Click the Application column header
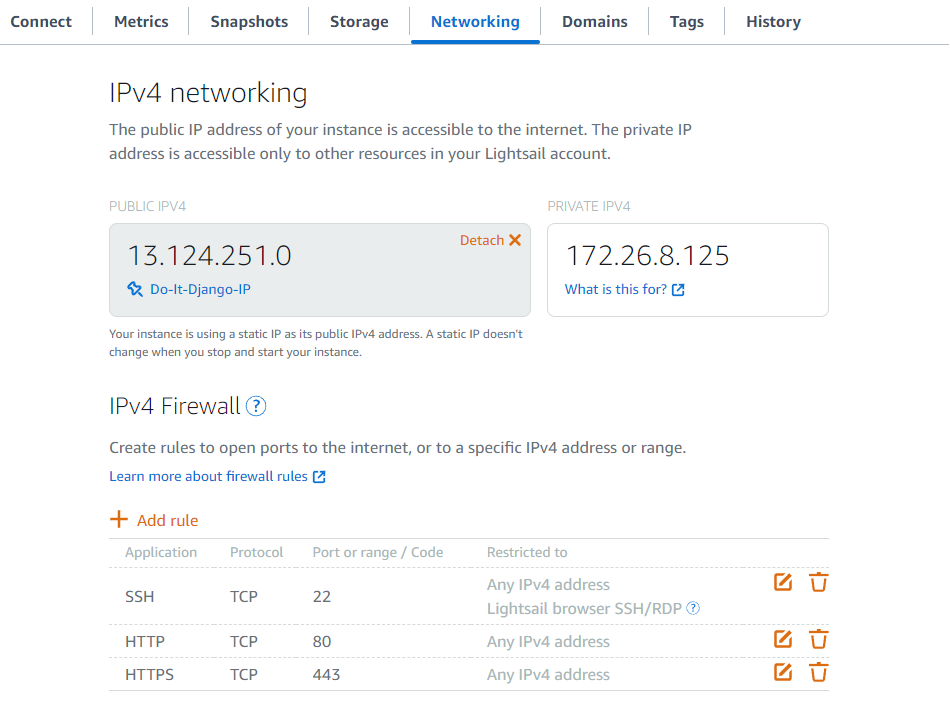 [161, 552]
